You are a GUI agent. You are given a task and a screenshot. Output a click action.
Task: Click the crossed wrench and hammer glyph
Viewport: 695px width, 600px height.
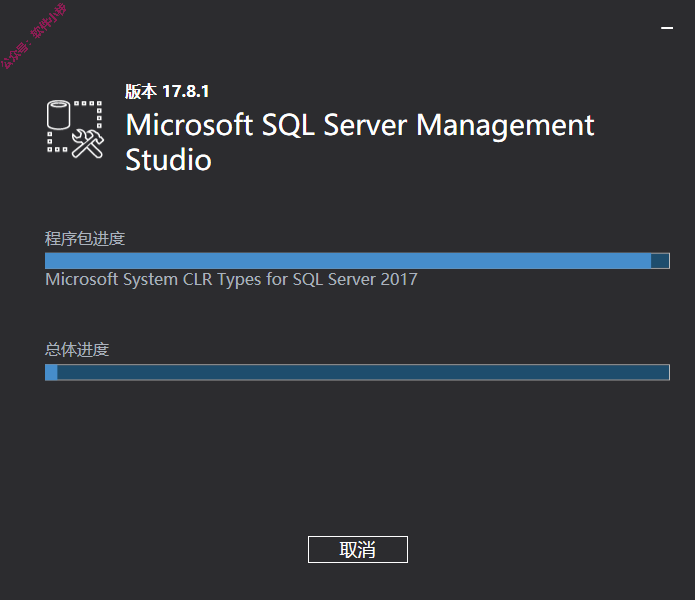(88, 144)
